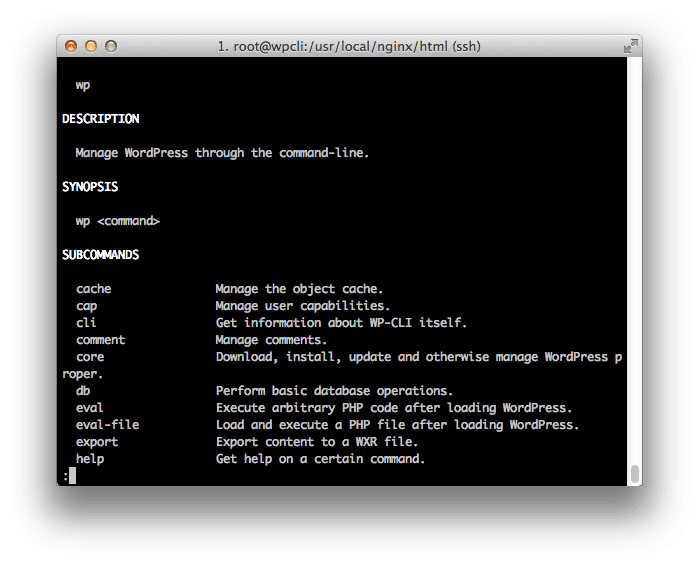
Task: Click the 'cap' subcommand name
Action: [86, 306]
